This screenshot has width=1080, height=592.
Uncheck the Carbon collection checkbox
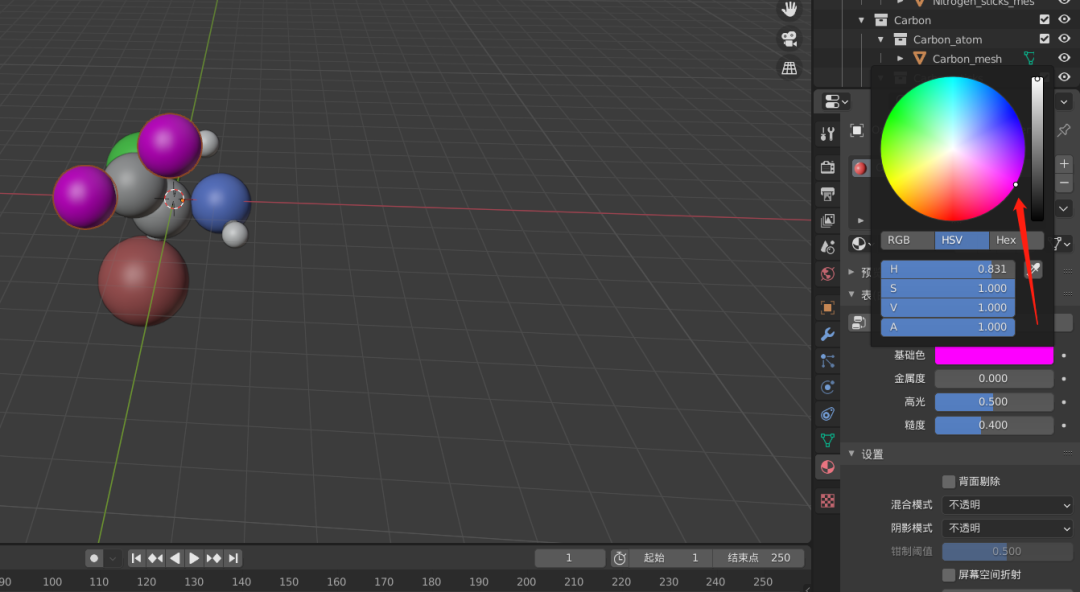click(x=1044, y=20)
